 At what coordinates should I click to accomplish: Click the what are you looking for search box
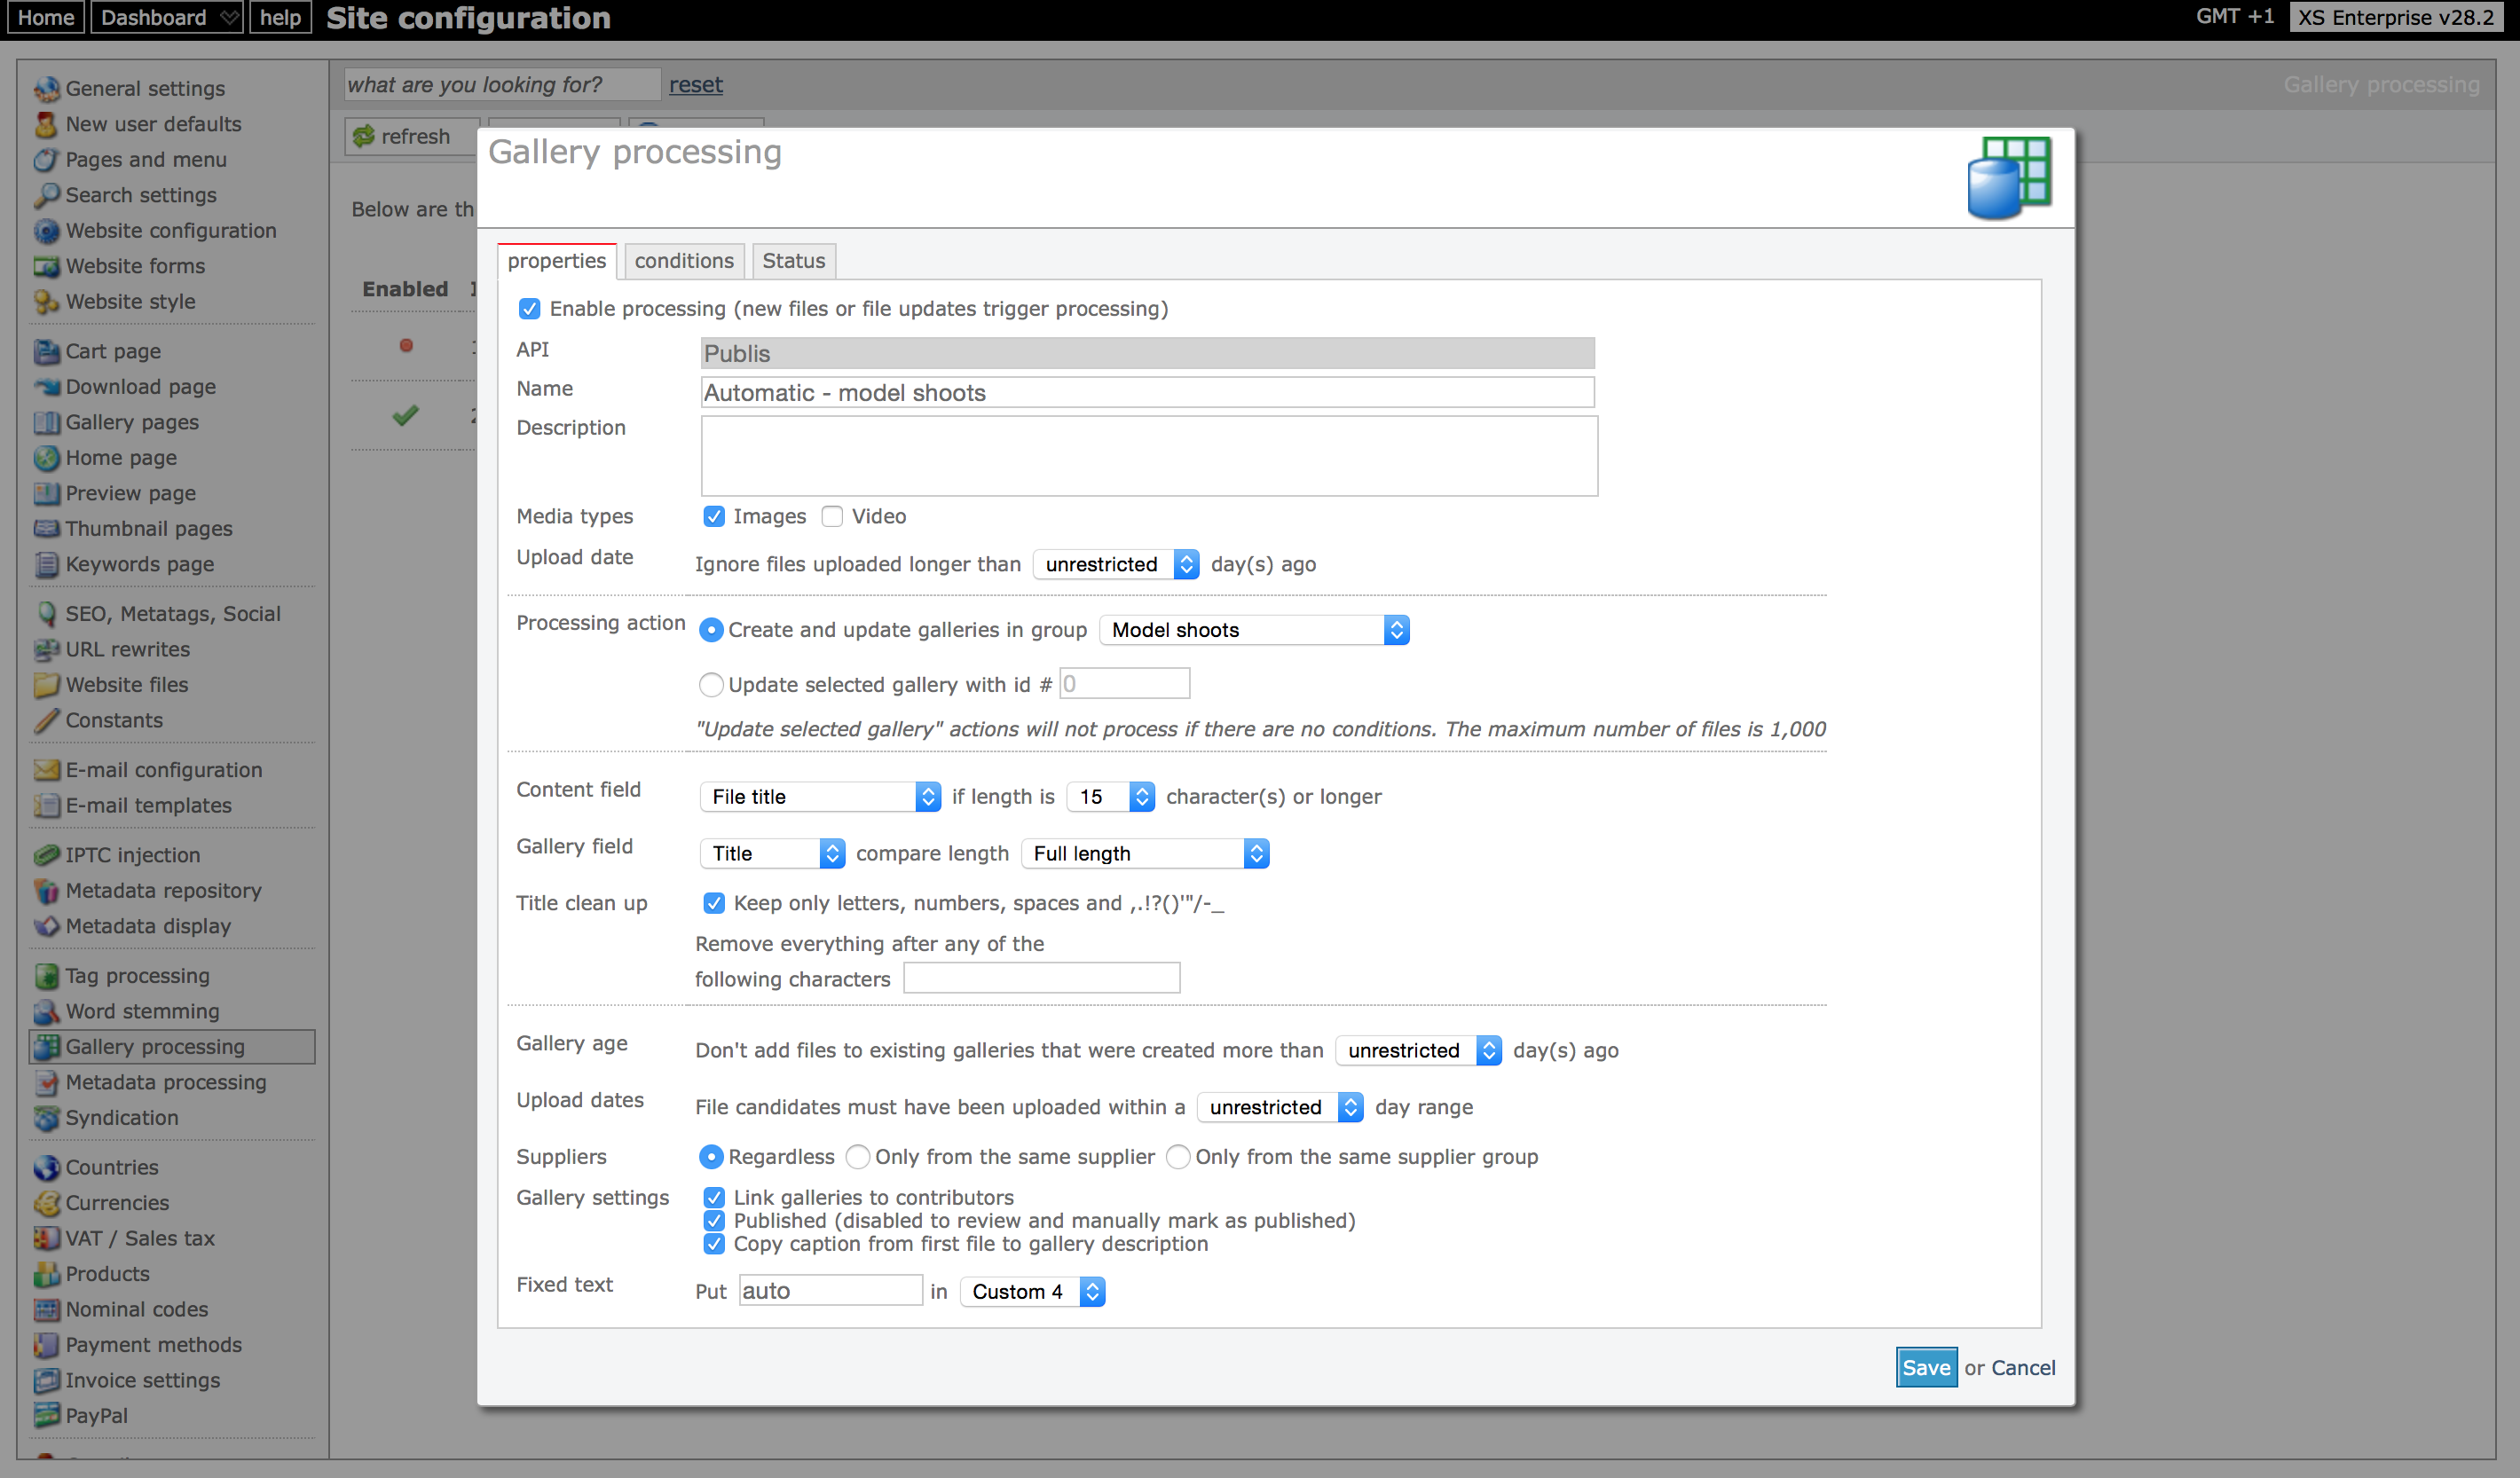click(x=502, y=85)
